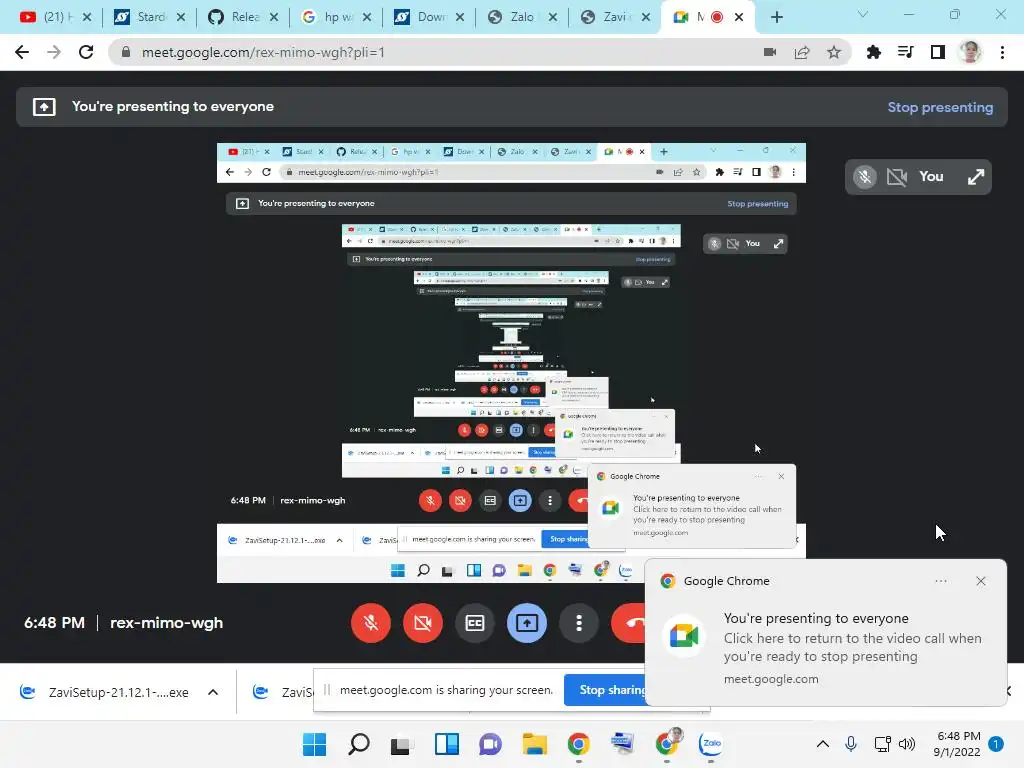Turn on the camera in Meet
Screen dimensions: 1024x768
[x=423, y=623]
